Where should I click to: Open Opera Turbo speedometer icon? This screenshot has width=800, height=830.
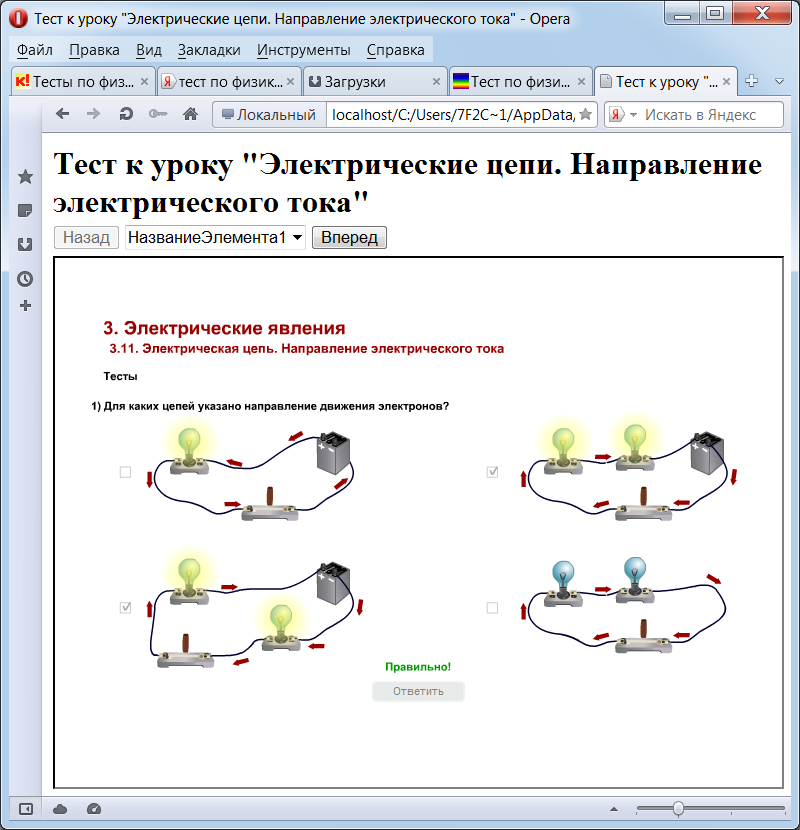(x=94, y=809)
